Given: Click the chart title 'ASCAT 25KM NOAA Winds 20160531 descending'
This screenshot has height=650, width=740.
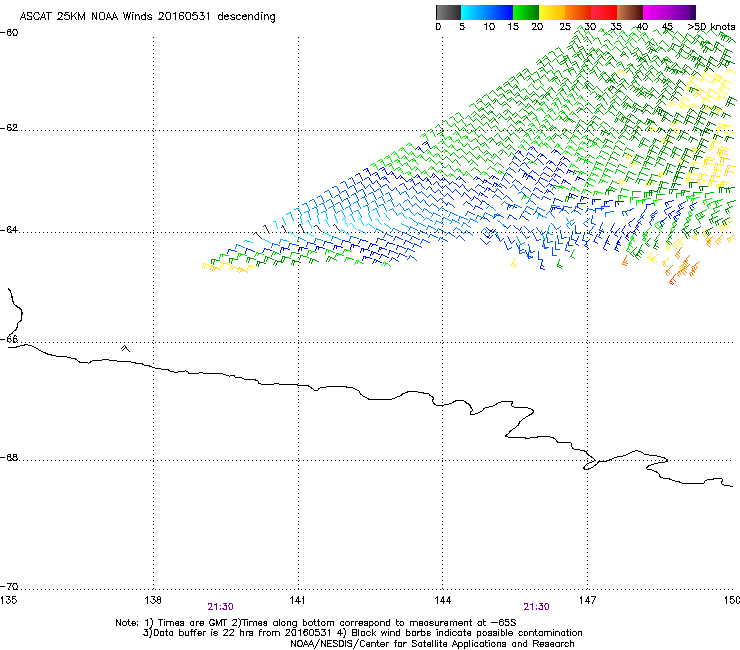Looking at the screenshot, I should coord(147,17).
